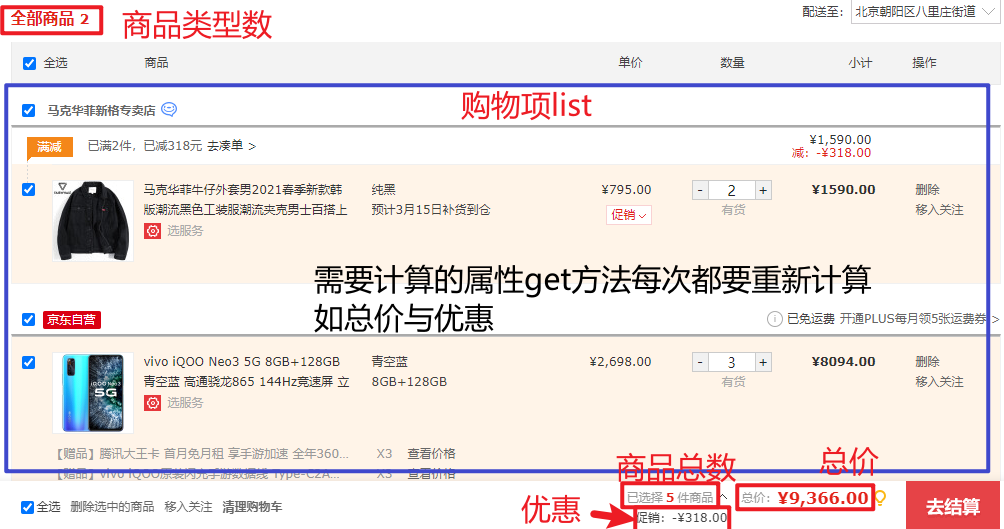Select the 全部商品 2 tab
The image size is (1004, 529).
point(51,19)
